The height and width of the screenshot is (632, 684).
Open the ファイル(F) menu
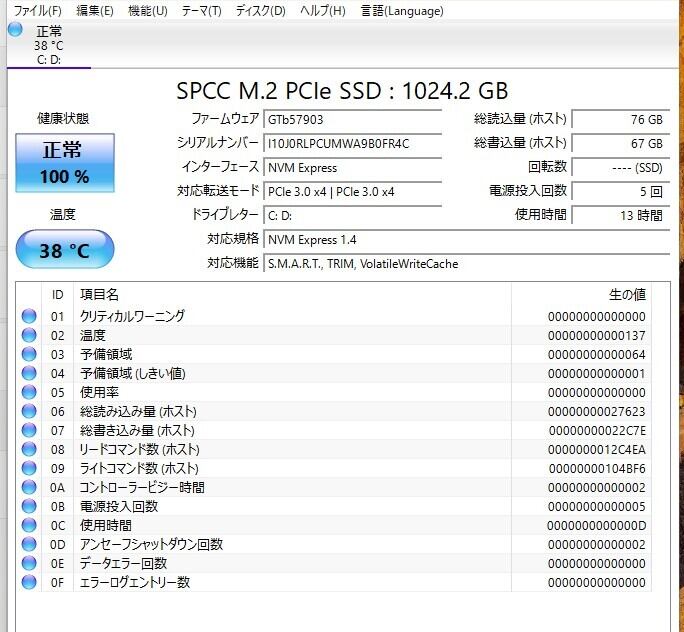pos(38,11)
